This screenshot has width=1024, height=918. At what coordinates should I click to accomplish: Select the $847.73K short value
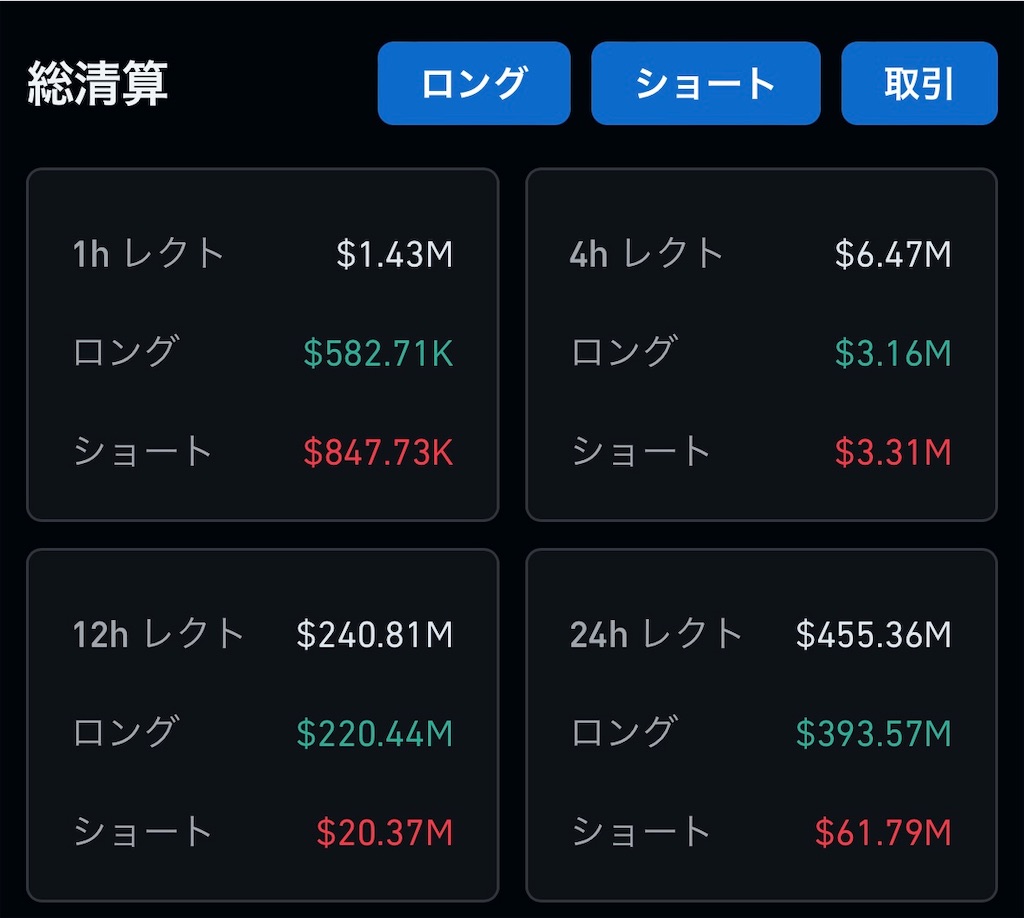[x=378, y=452]
